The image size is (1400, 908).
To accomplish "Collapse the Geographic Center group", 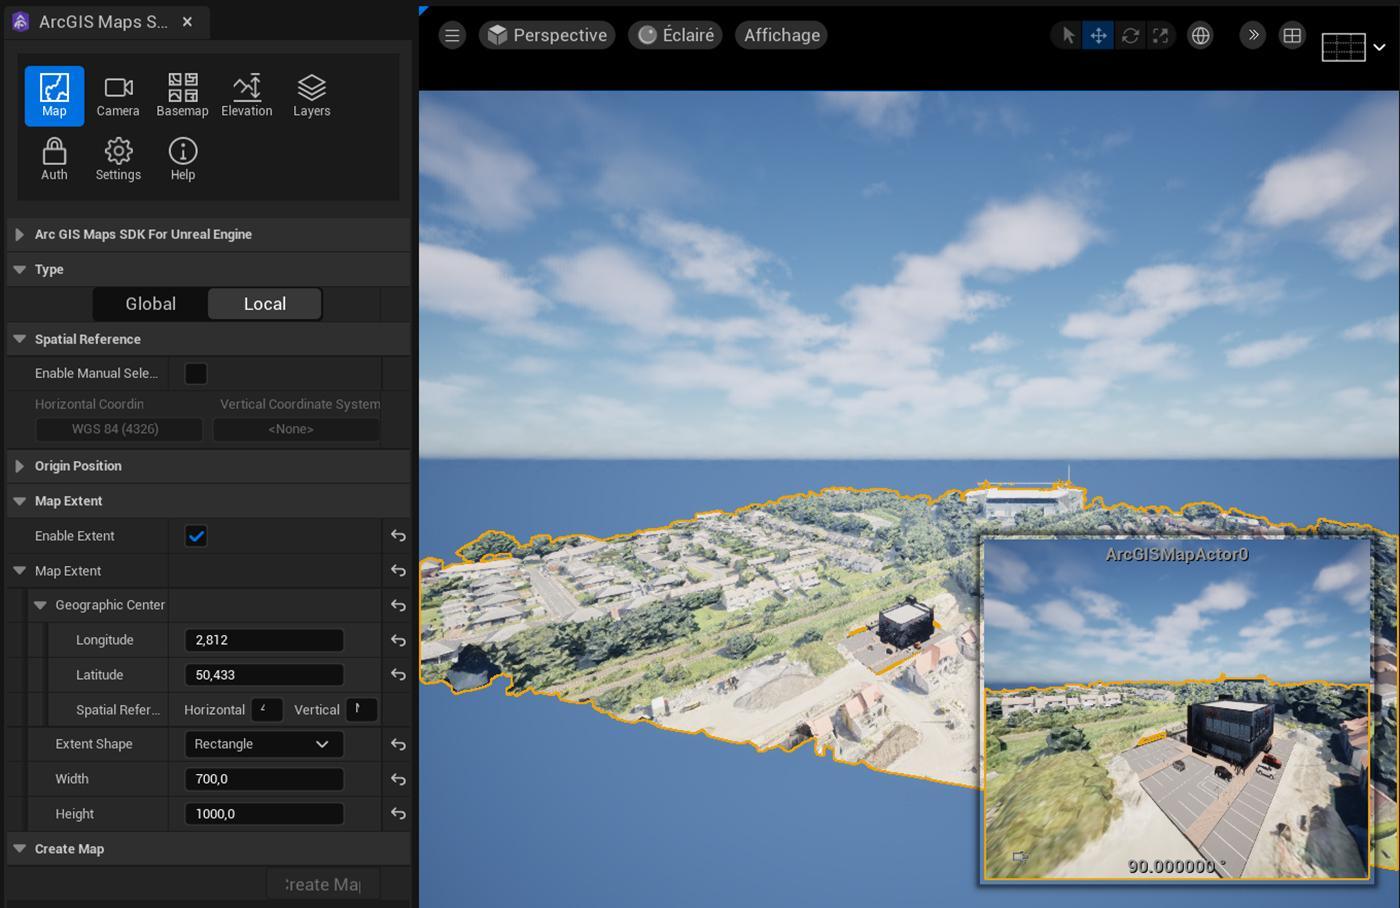I will pyautogui.click(x=40, y=605).
